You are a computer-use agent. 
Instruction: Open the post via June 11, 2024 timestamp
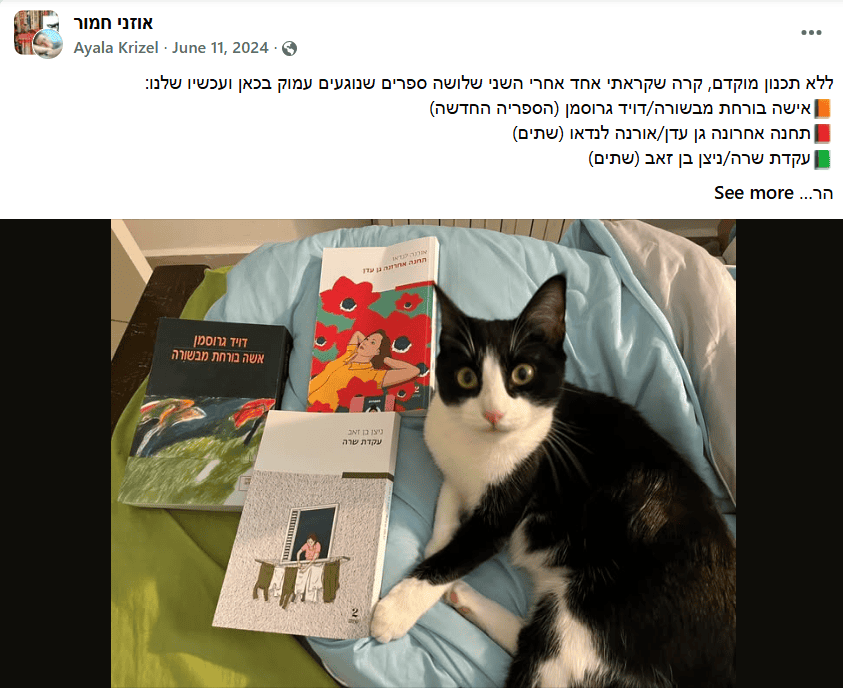(x=220, y=48)
